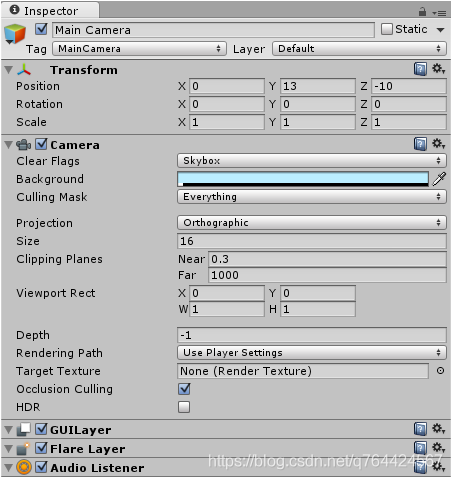Open the GUILayer gear settings menu

[x=439, y=428]
